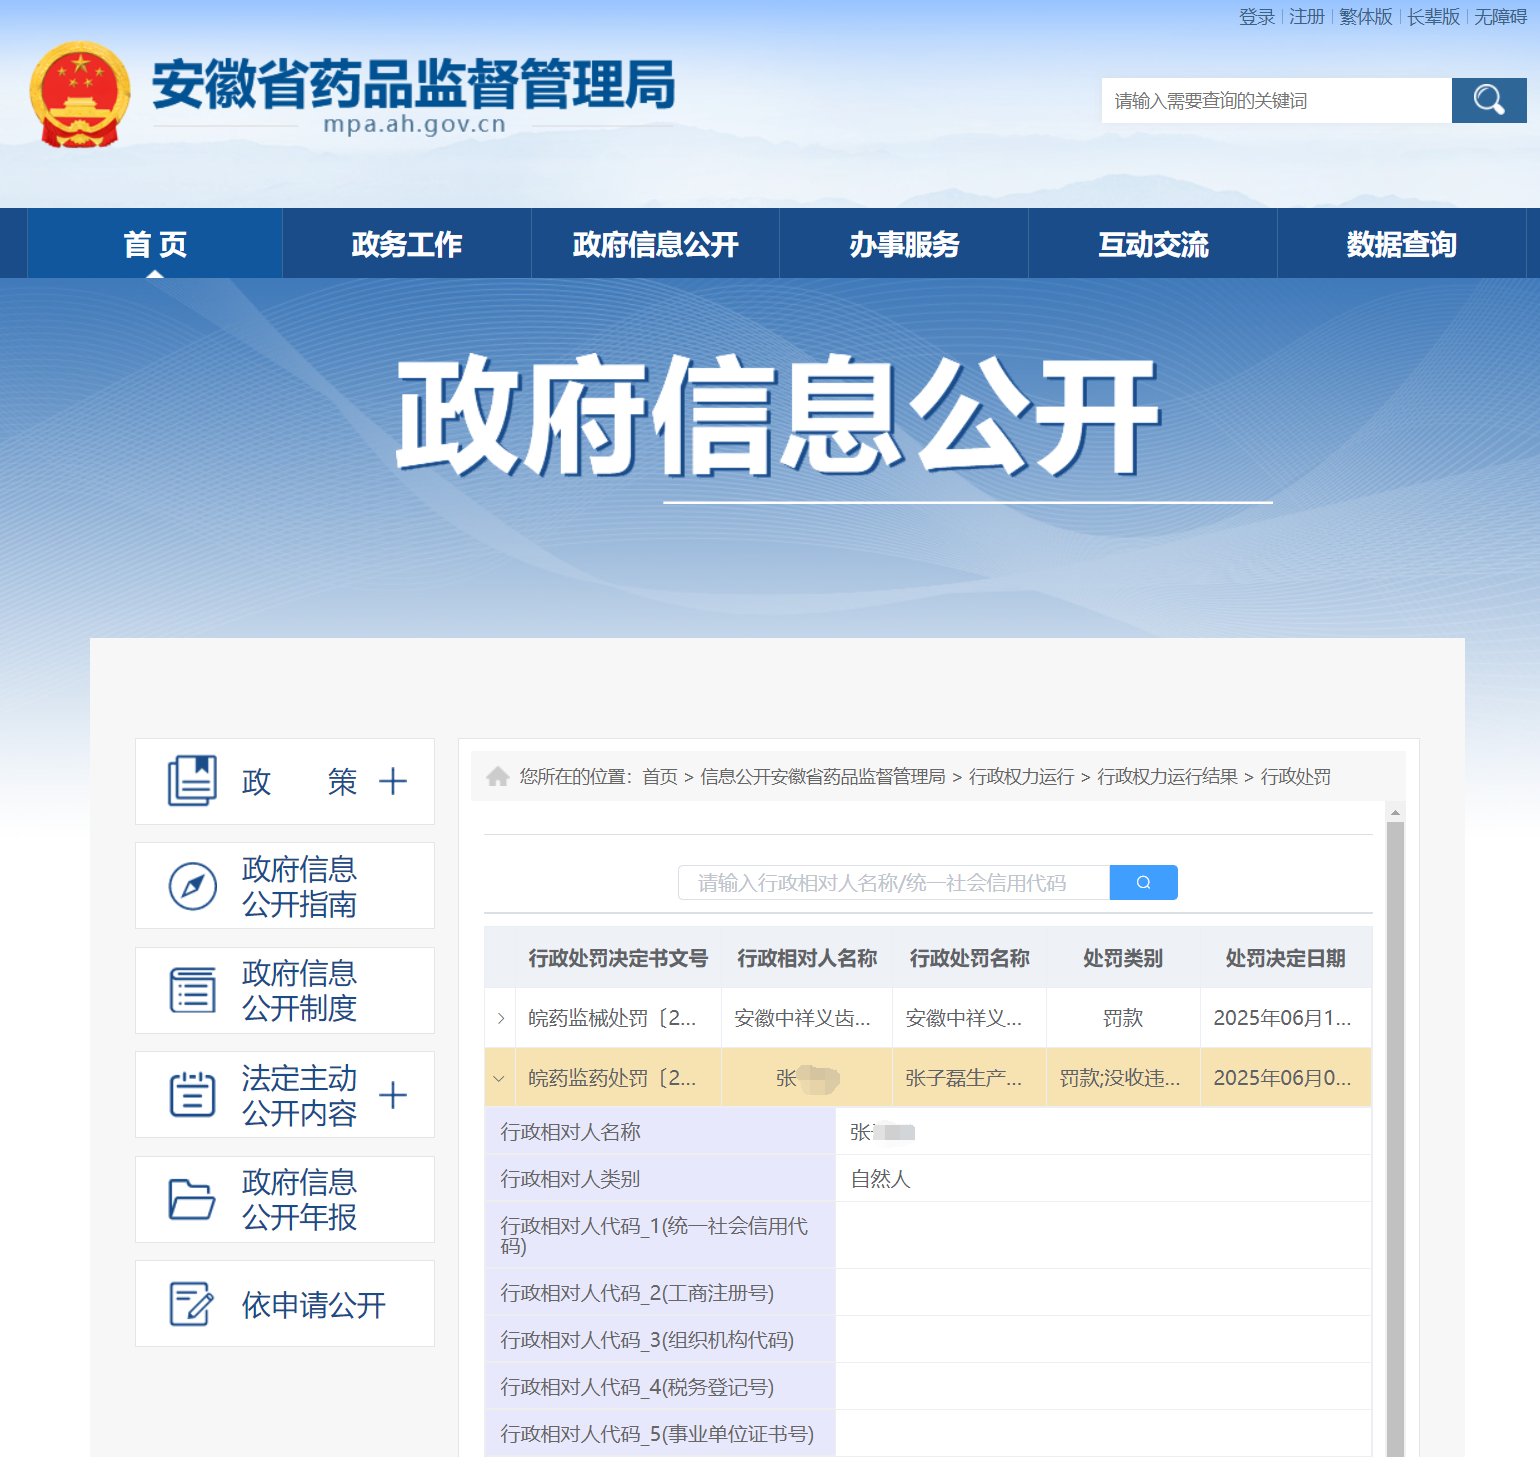Open 政府信息公开制度 sidebar item
This screenshot has width=1540, height=1457.
pyautogui.click(x=285, y=990)
